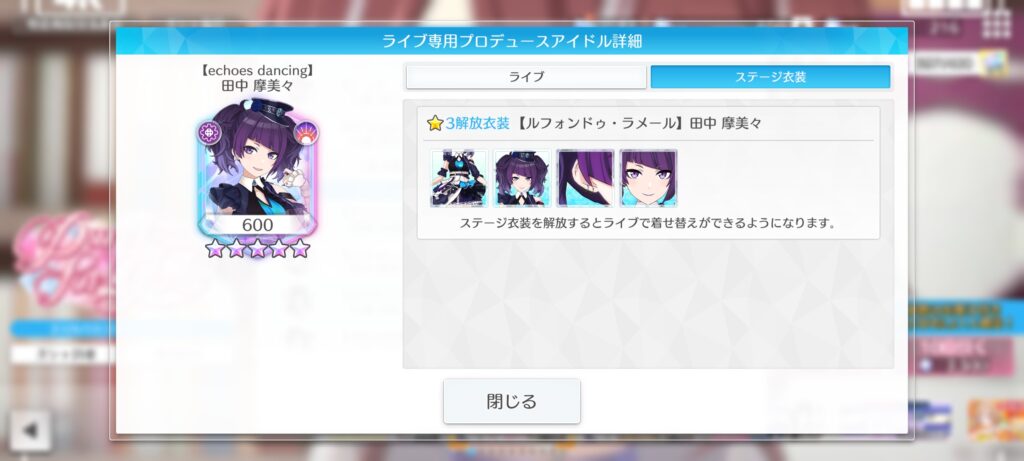Screen dimensions: 1024x461
Task: Click the 閉じる button
Action: (x=511, y=401)
